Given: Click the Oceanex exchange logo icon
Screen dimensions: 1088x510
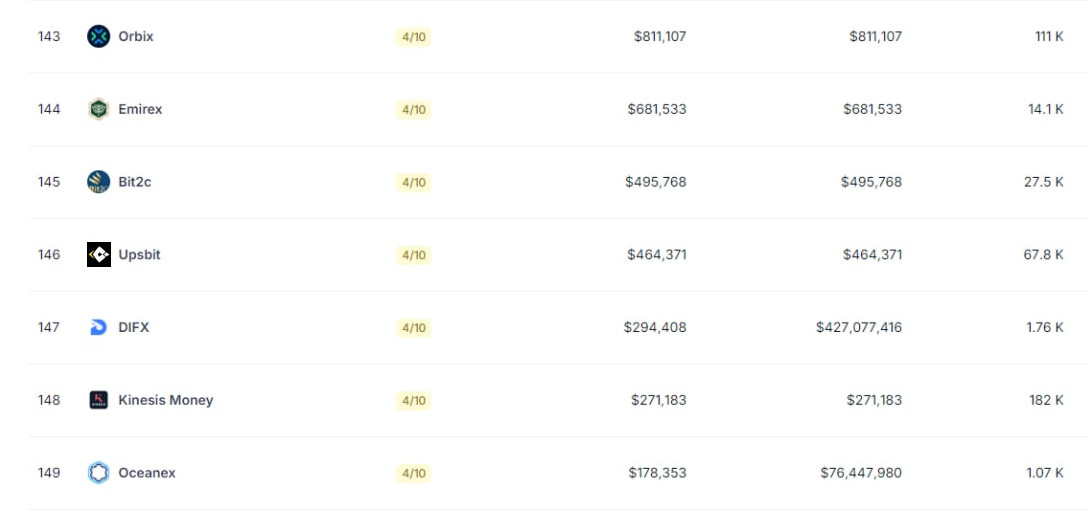Looking at the screenshot, I should point(99,473).
